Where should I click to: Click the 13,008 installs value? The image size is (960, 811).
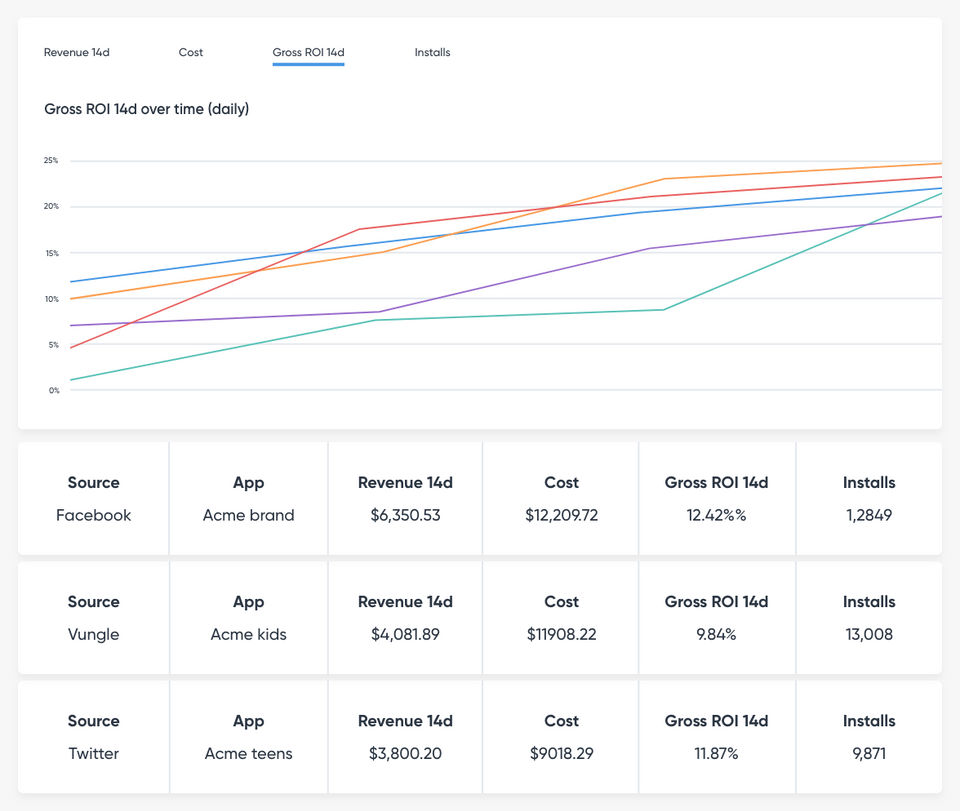click(x=869, y=634)
